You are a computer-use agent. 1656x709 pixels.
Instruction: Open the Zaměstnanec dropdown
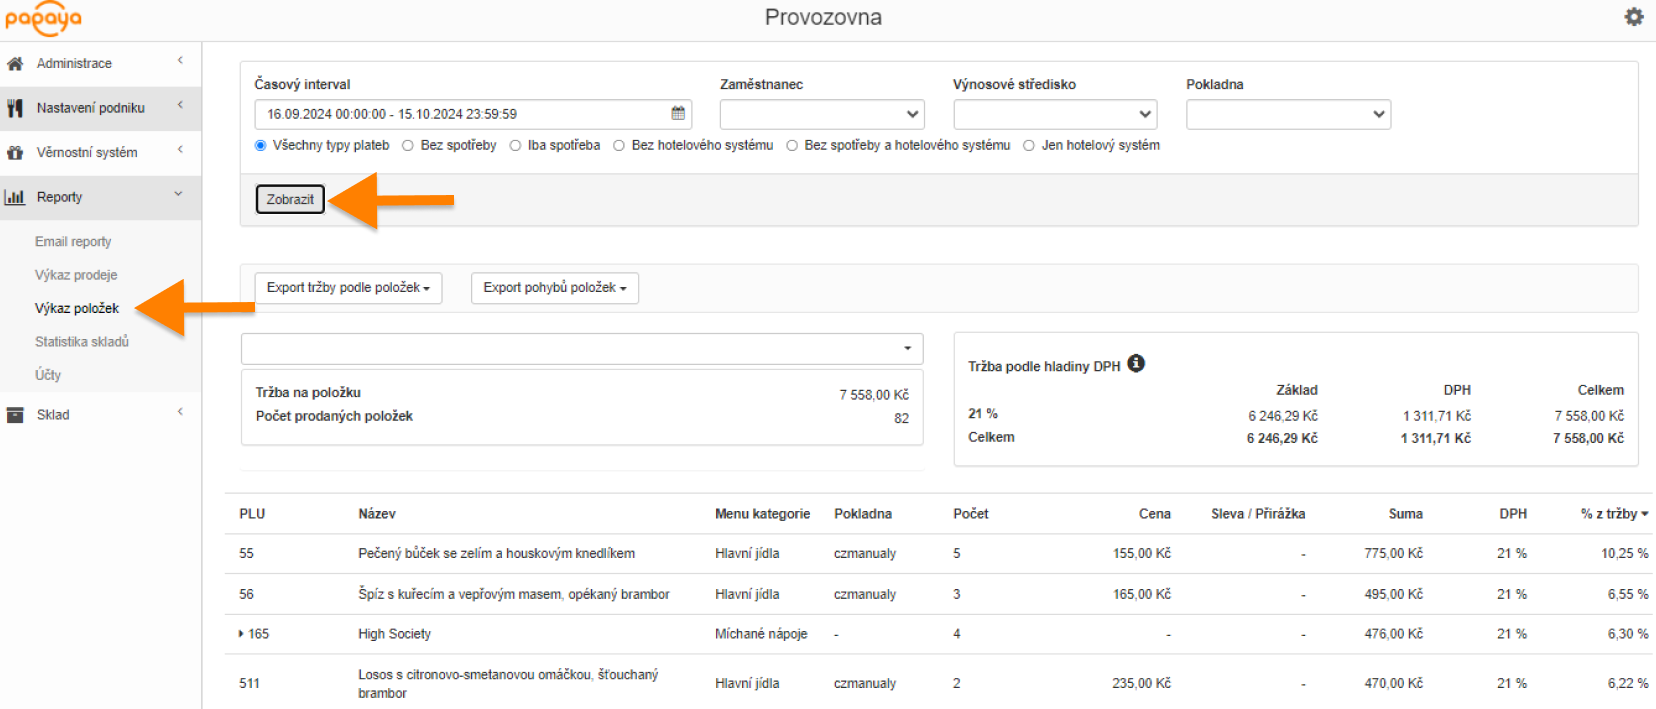click(821, 114)
